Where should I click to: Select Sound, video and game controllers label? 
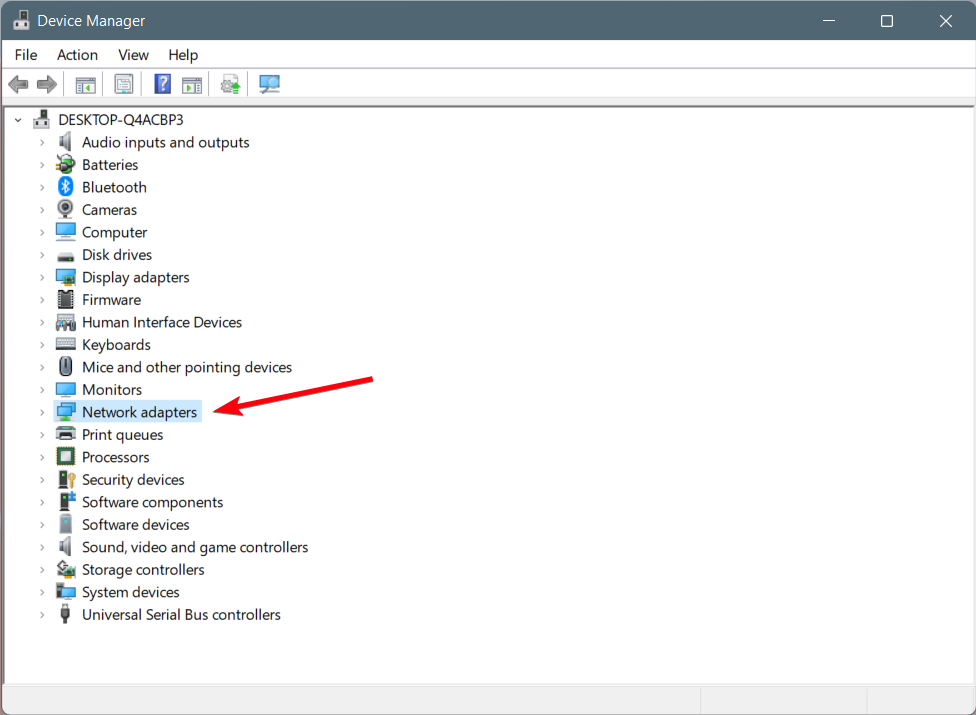[195, 547]
